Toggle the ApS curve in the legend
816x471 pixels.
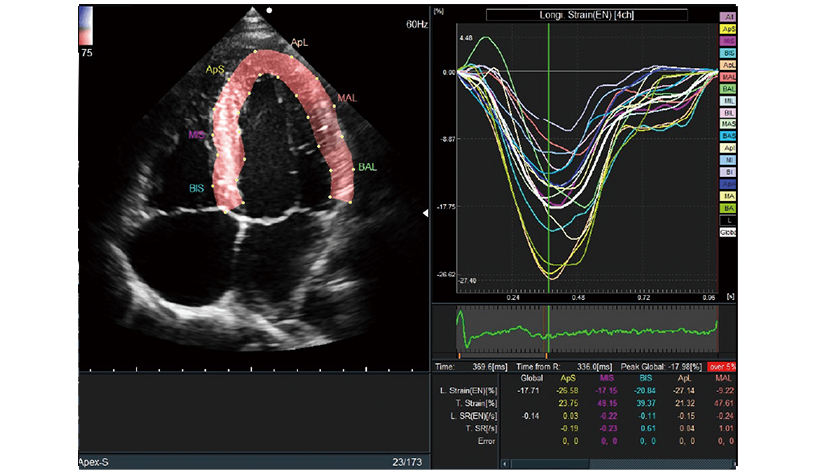pos(730,30)
